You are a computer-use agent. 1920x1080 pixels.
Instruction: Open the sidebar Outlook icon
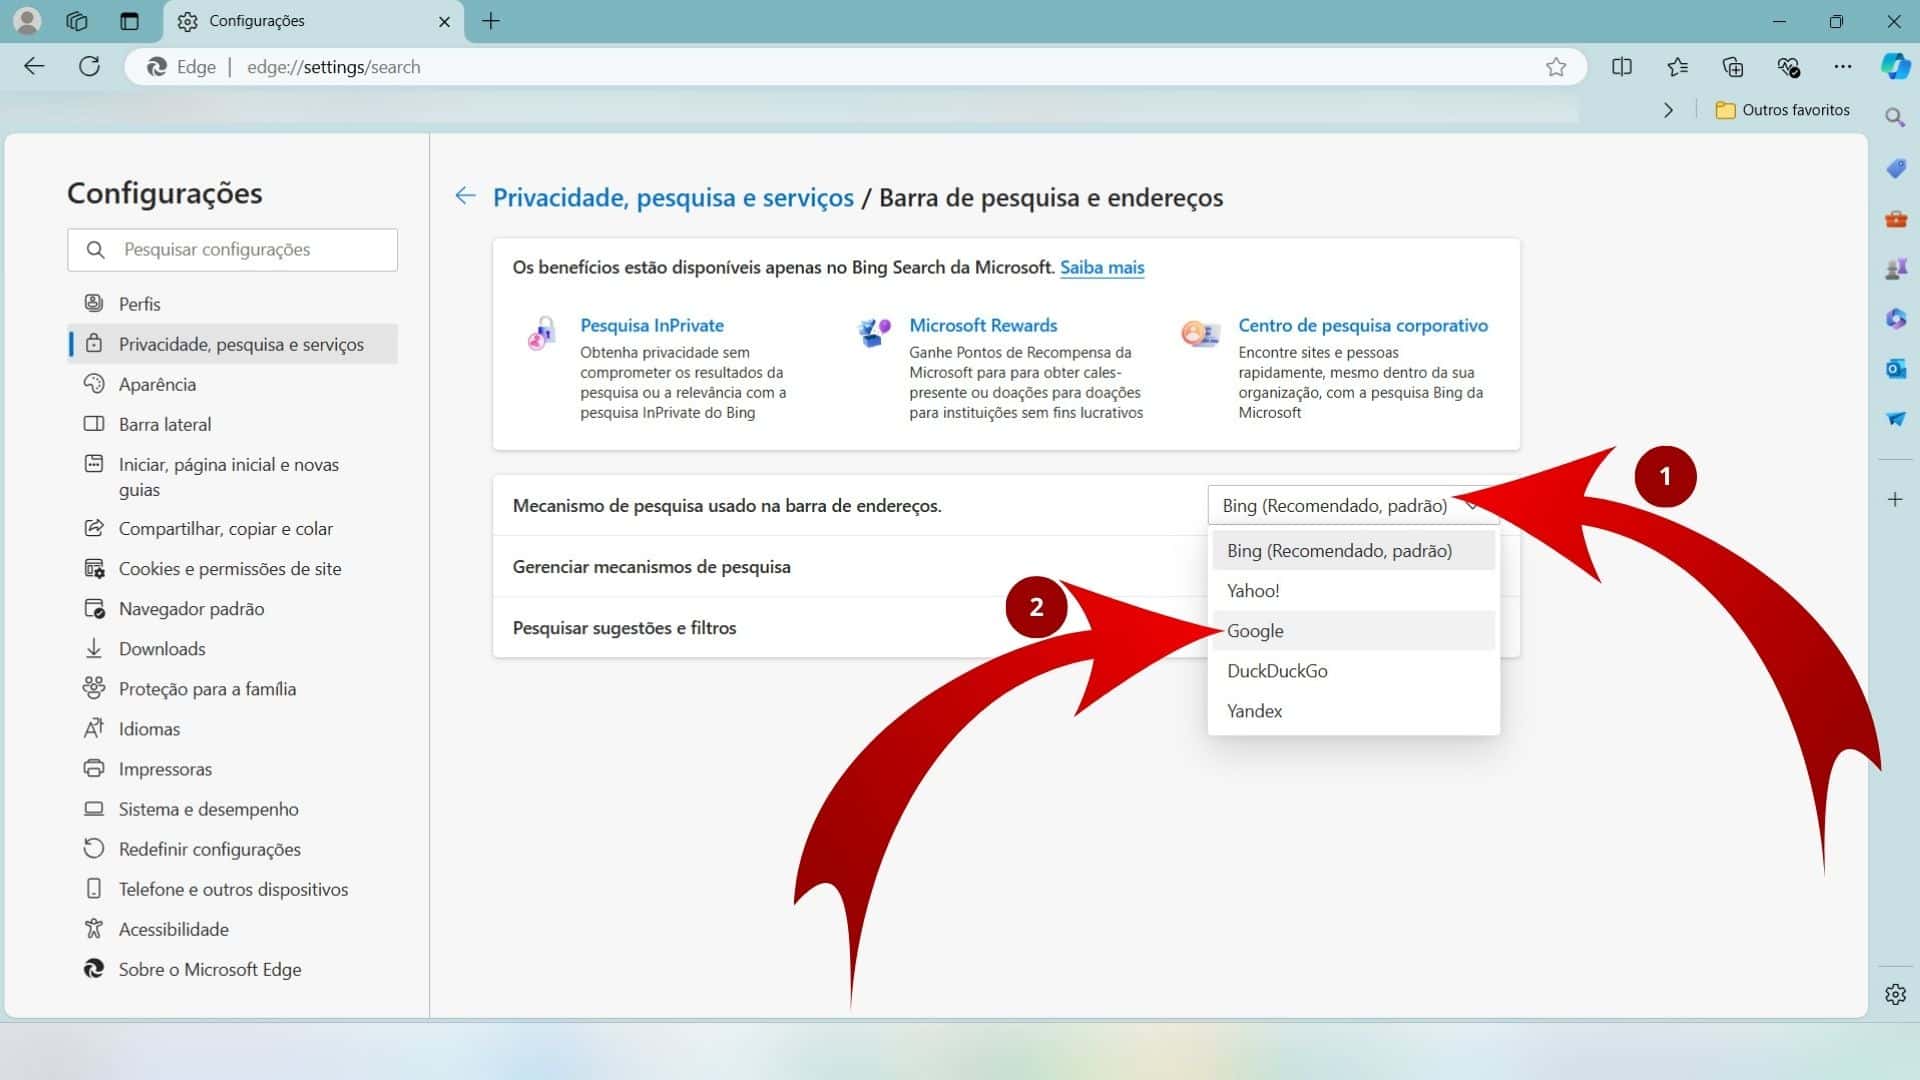[x=1895, y=368]
